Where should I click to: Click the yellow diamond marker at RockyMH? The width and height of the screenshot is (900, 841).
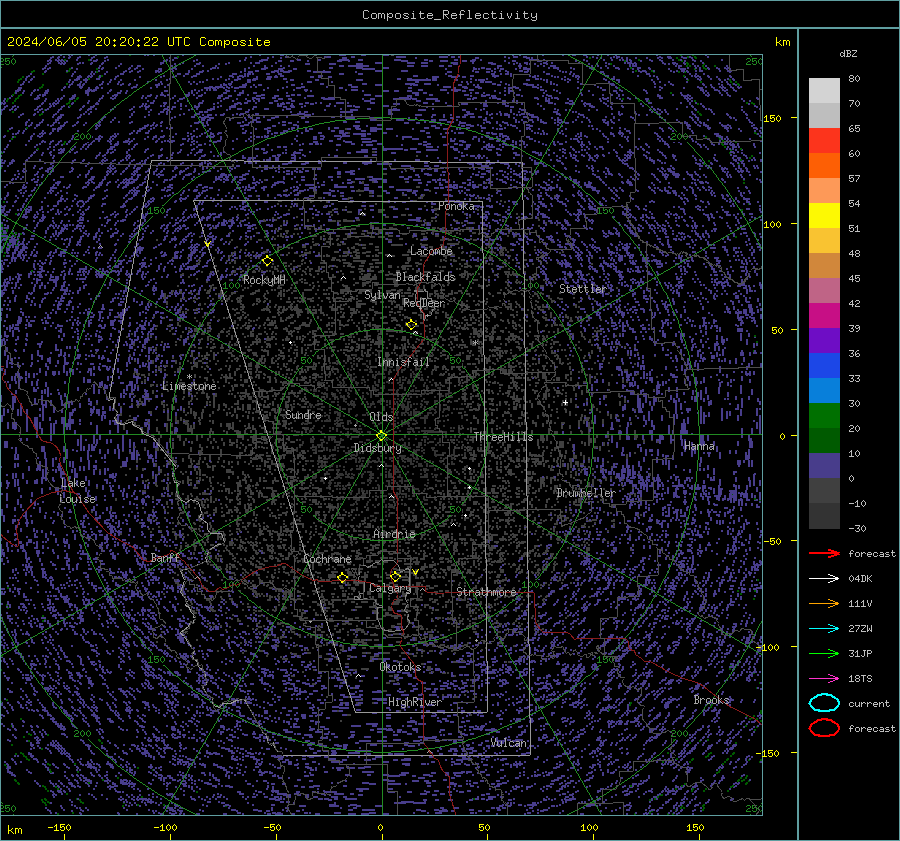[267, 261]
